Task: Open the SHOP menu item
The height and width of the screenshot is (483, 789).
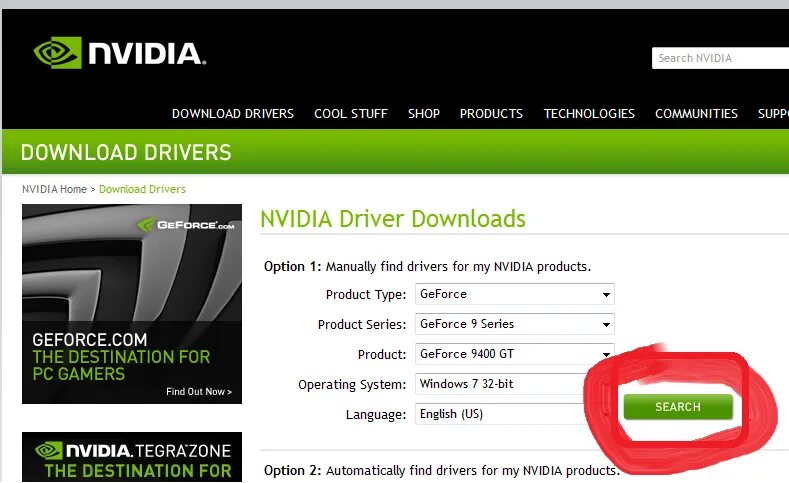Action: pos(424,114)
